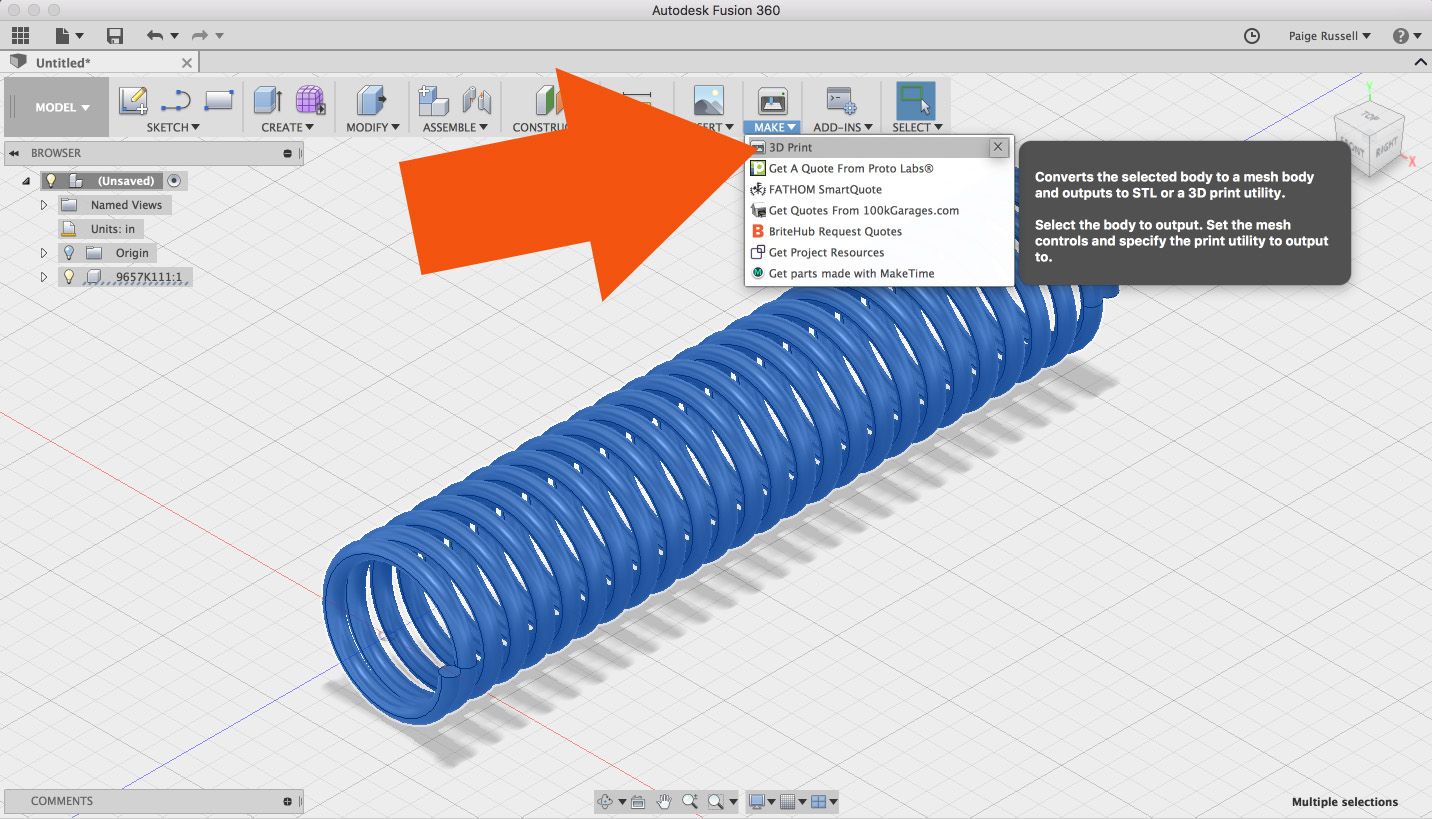Open Display Settings monitor icon
Image resolution: width=1433 pixels, height=819 pixels.
click(757, 801)
